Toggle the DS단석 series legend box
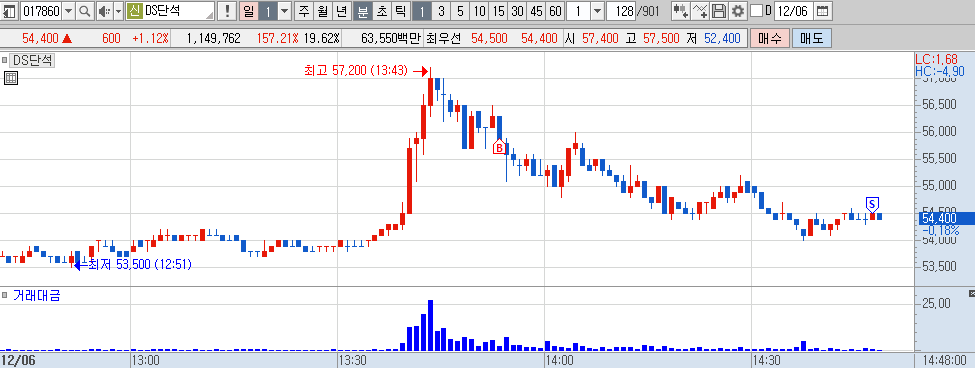The width and height of the screenshot is (975, 368). click(4, 61)
